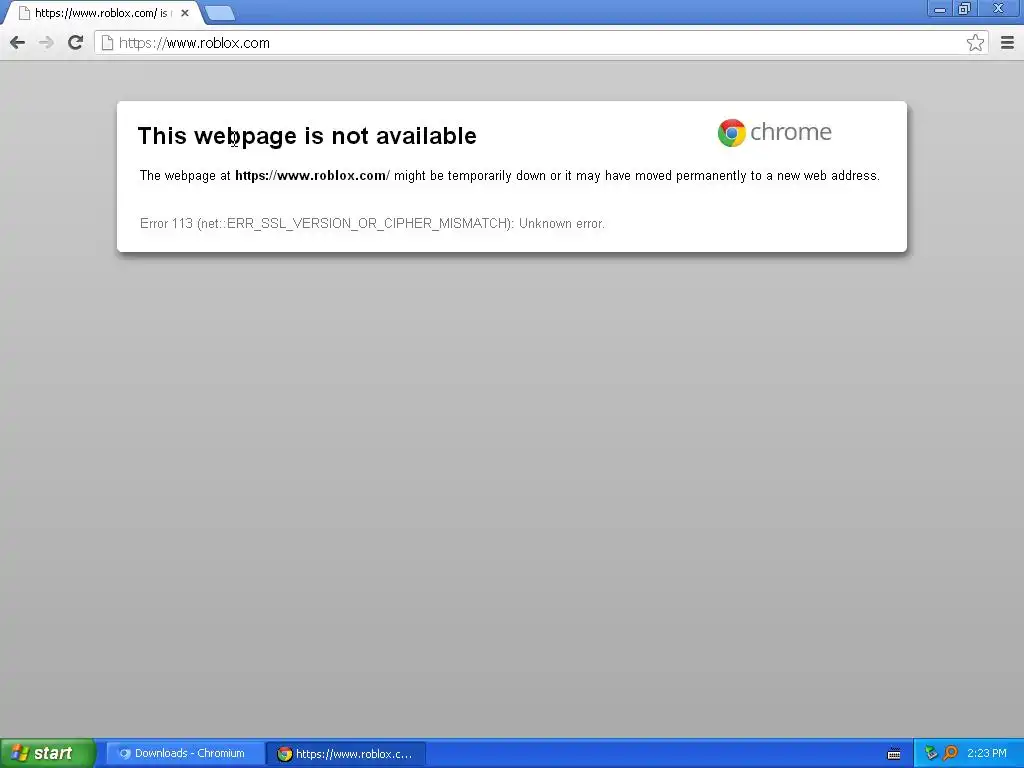Image resolution: width=1024 pixels, height=768 pixels.
Task: Close the Chrome window
Action: click(x=998, y=9)
